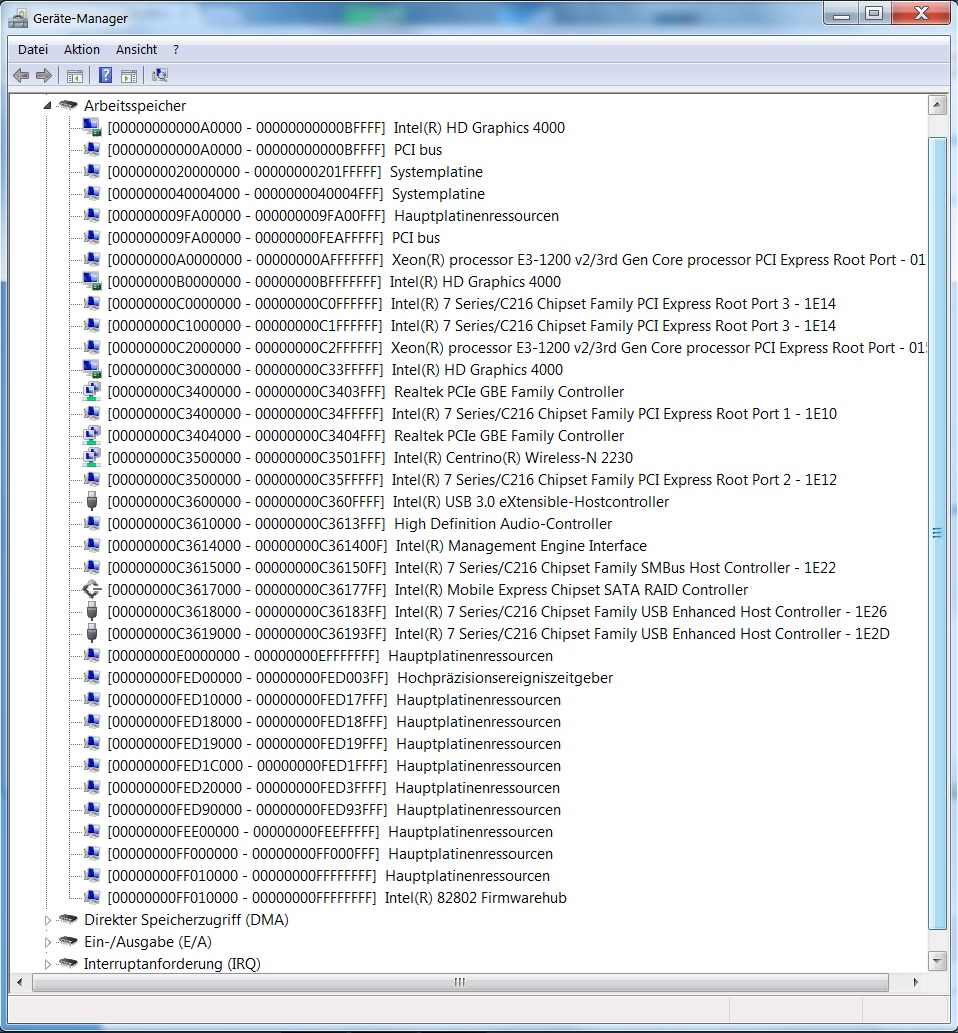Open the ? help menu
The width and height of the screenshot is (958, 1033).
[175, 49]
